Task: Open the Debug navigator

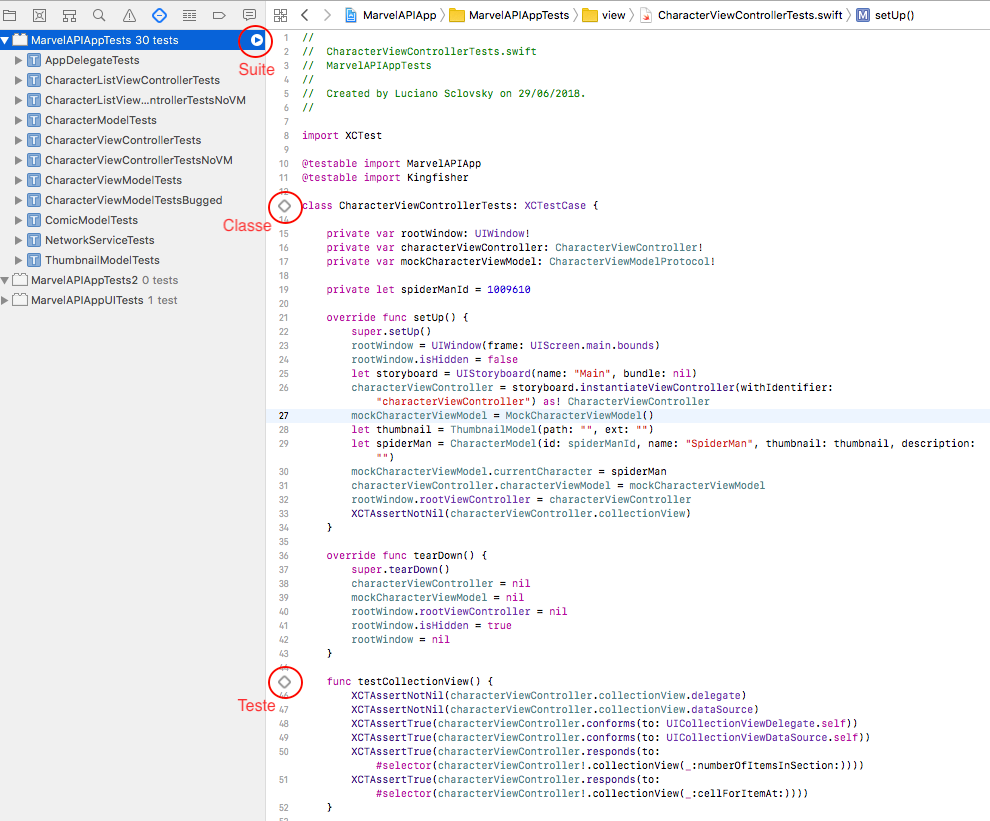Action: coord(189,15)
